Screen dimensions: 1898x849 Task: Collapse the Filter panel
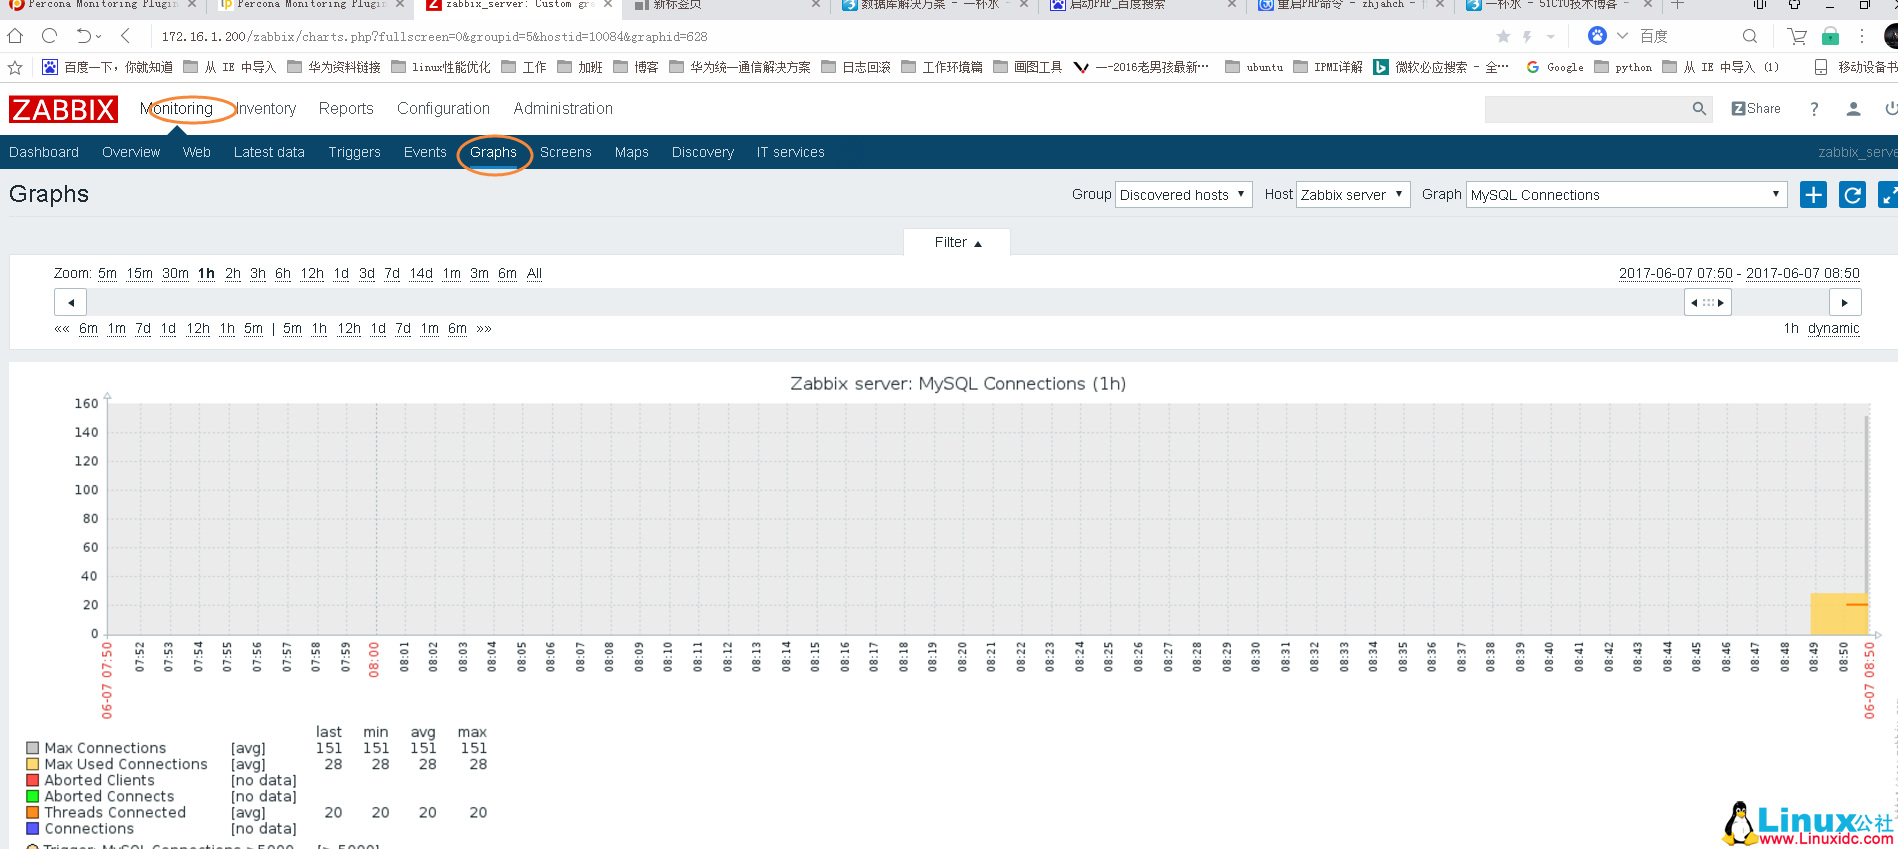957,242
